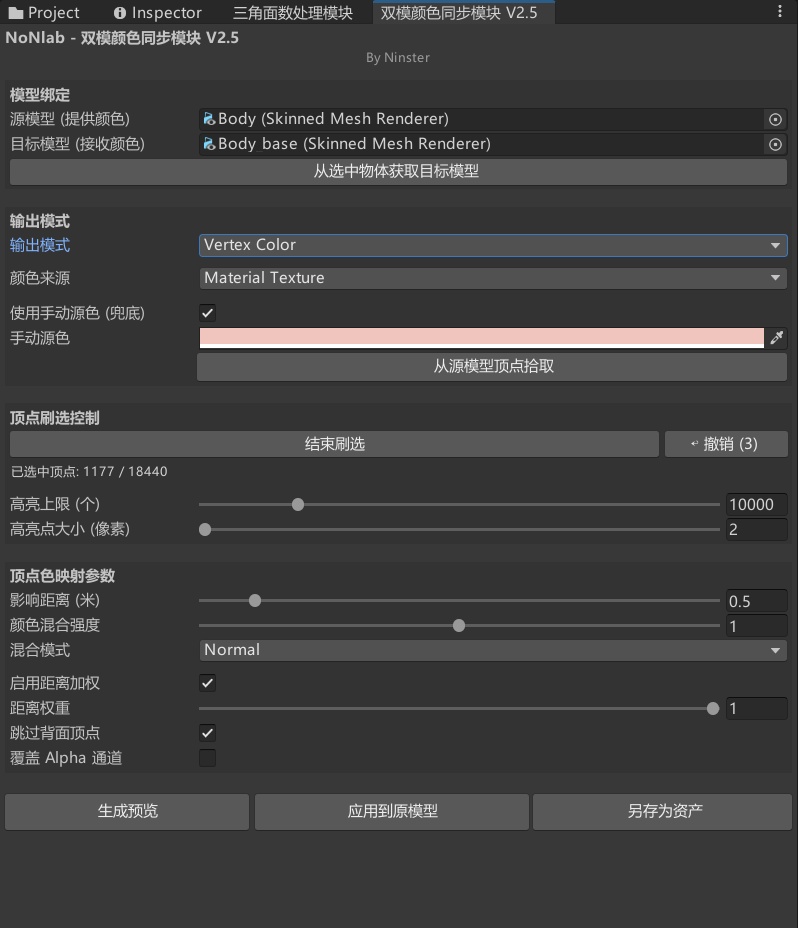
Task: Click the Skinned Mesh icon beside Body_base
Action: pyautogui.click(x=209, y=144)
